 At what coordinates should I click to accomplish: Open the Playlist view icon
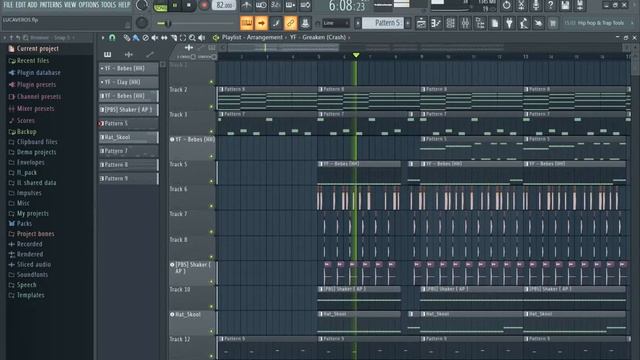[421, 23]
